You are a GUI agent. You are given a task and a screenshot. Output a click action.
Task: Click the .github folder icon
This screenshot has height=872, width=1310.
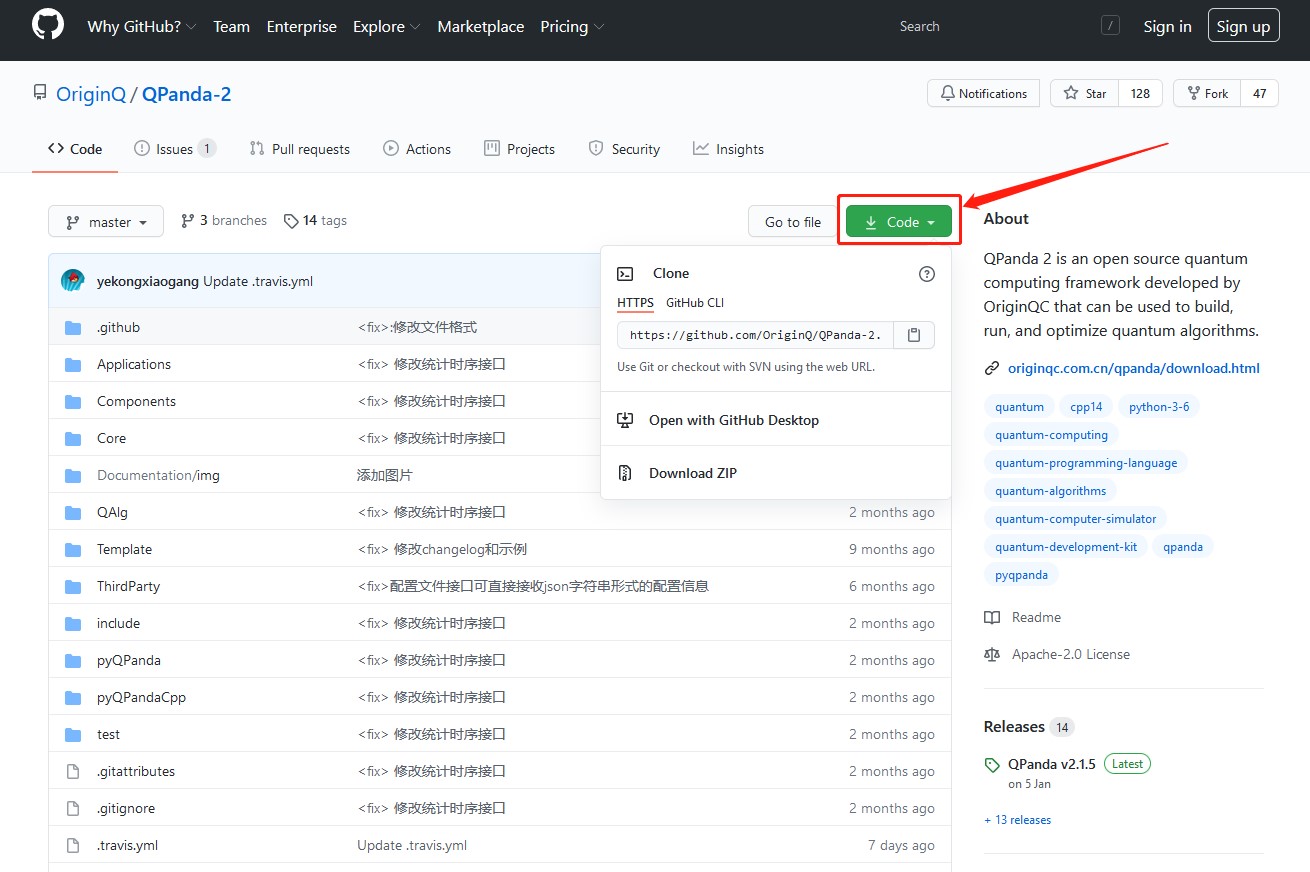pos(72,328)
